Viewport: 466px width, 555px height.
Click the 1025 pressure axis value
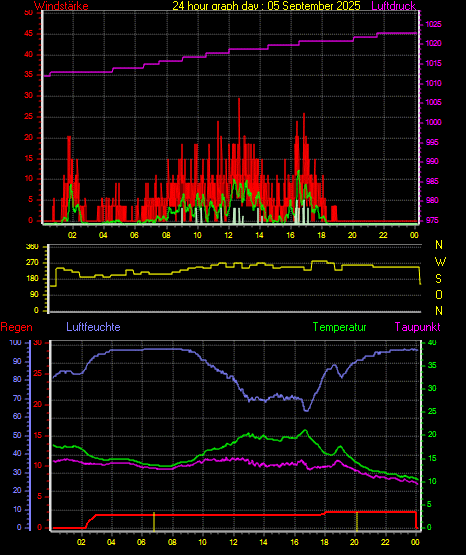(x=433, y=24)
